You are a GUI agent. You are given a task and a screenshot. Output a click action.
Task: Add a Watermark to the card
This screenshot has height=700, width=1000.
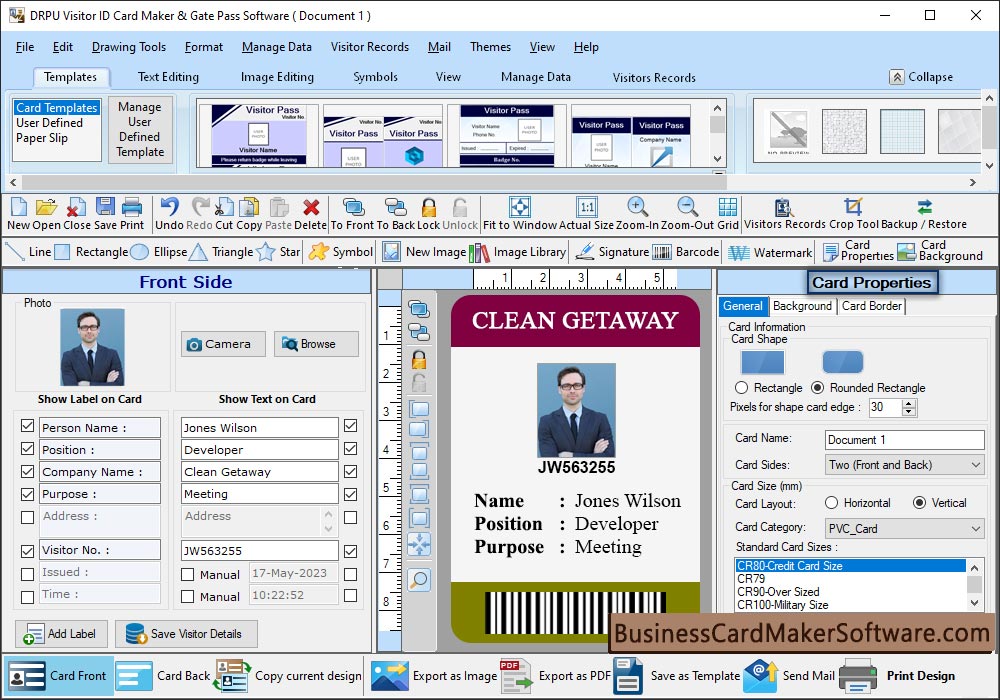click(770, 252)
